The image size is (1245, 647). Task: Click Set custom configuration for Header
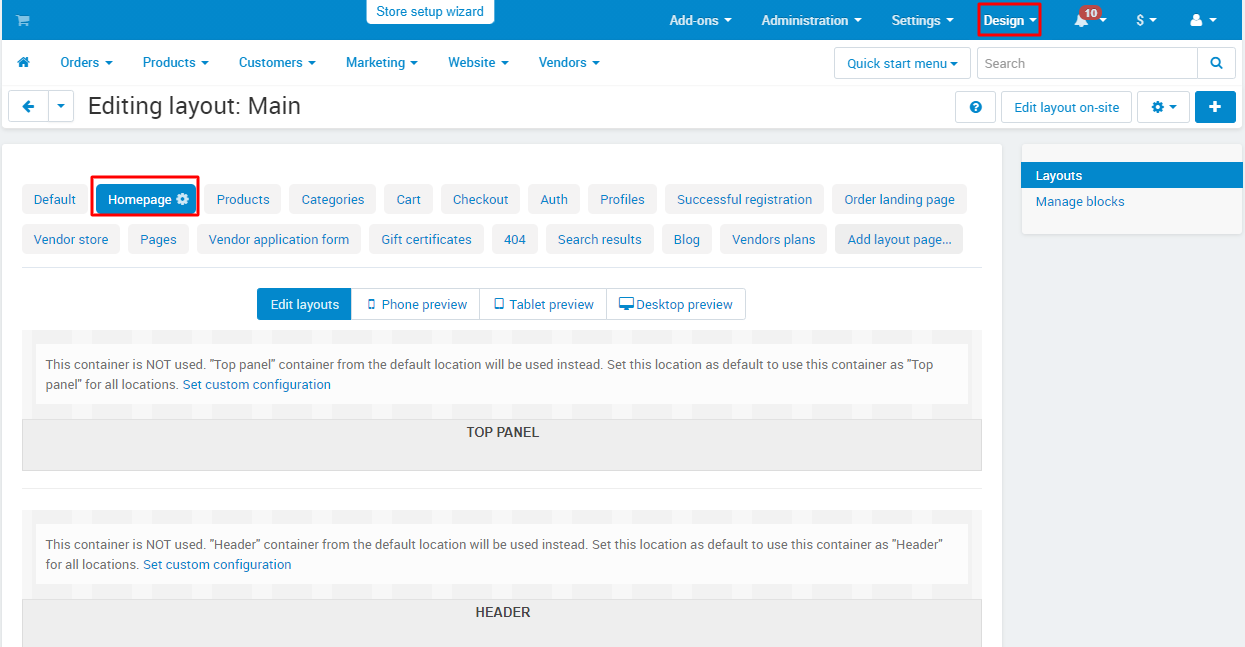(x=217, y=564)
